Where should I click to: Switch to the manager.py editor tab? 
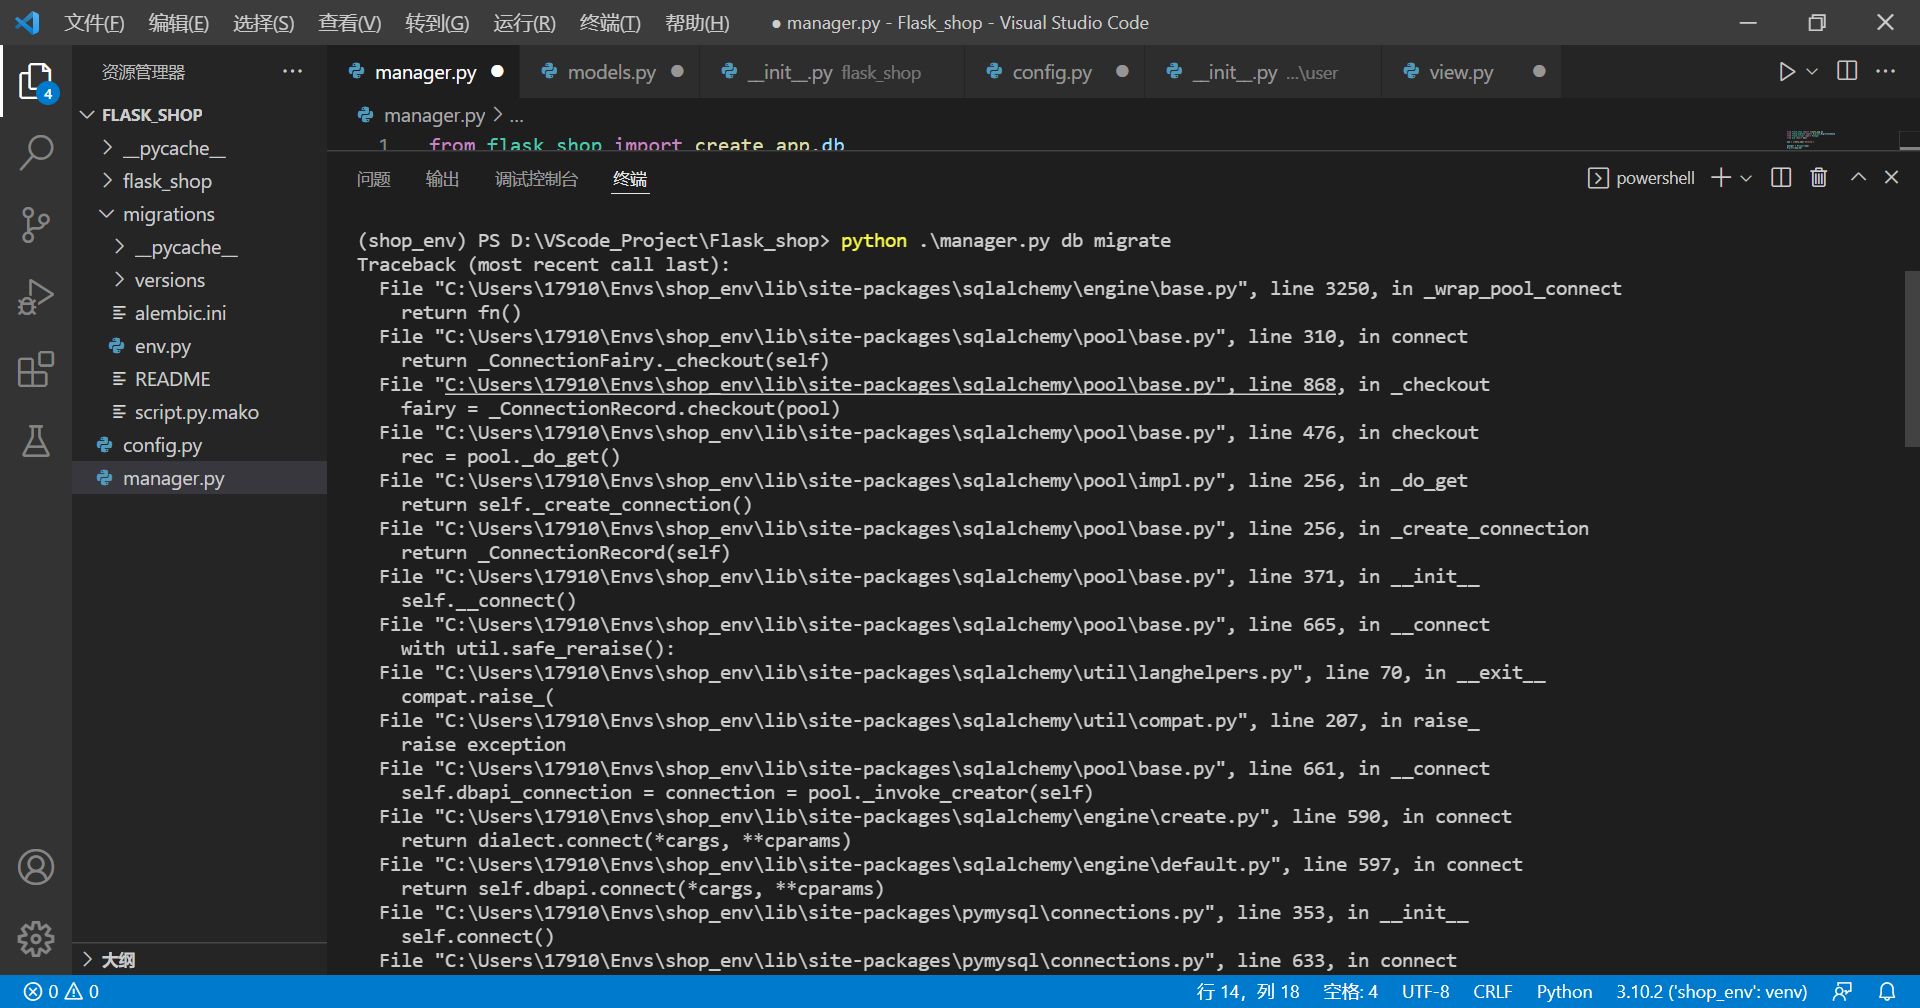pos(425,72)
